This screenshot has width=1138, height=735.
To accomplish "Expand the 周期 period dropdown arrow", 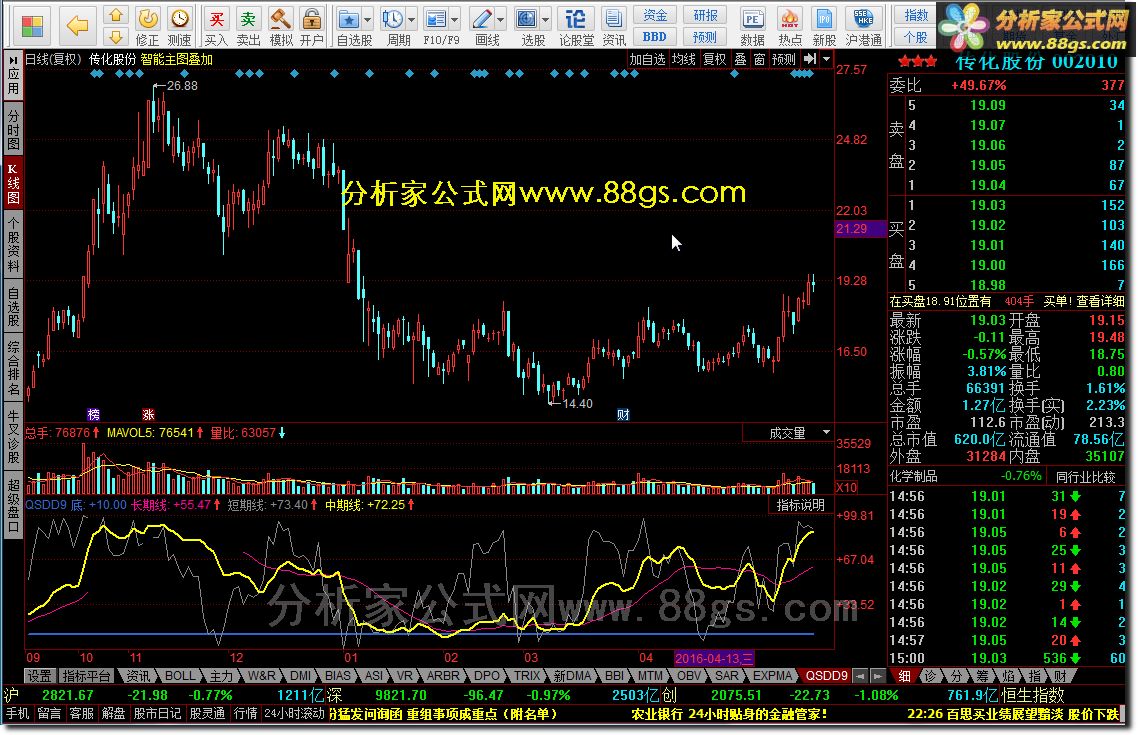I will click(x=412, y=20).
